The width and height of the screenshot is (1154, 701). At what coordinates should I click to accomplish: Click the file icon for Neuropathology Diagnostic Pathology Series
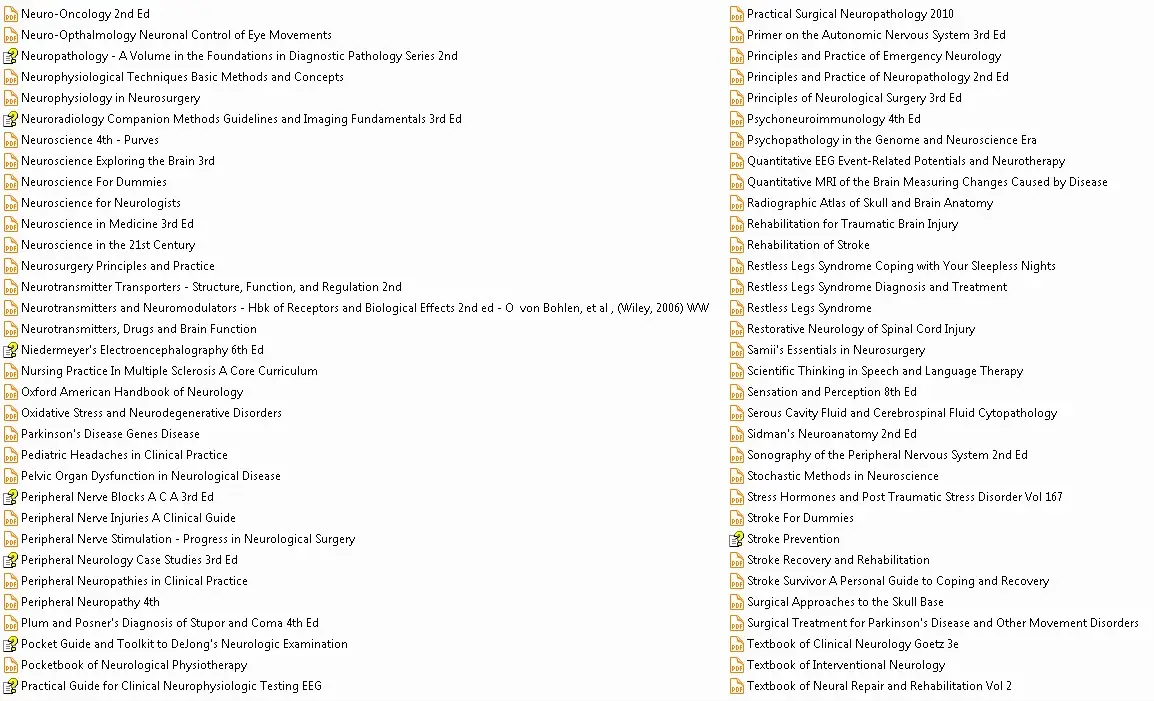tap(10, 56)
